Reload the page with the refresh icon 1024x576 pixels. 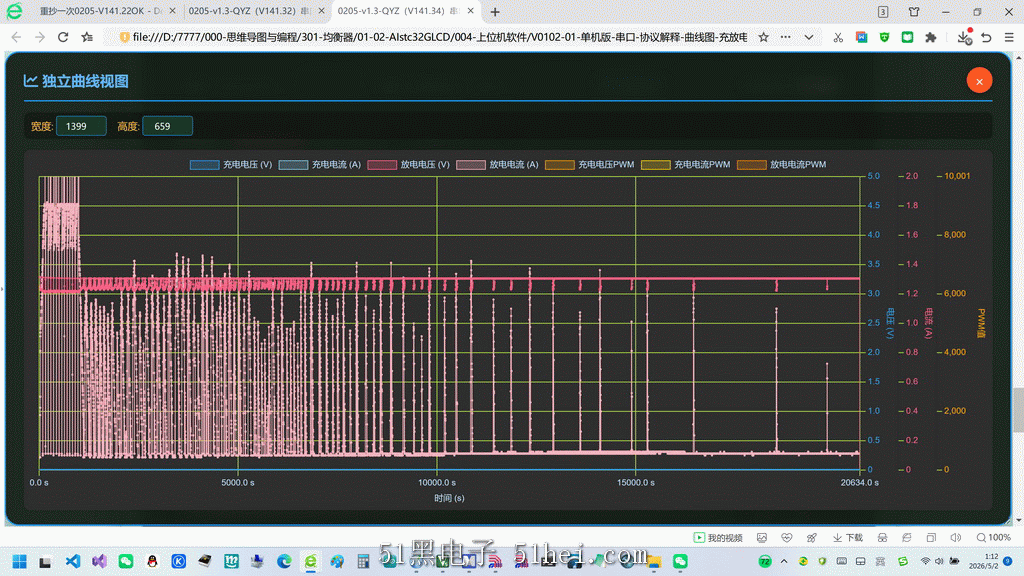coord(63,37)
